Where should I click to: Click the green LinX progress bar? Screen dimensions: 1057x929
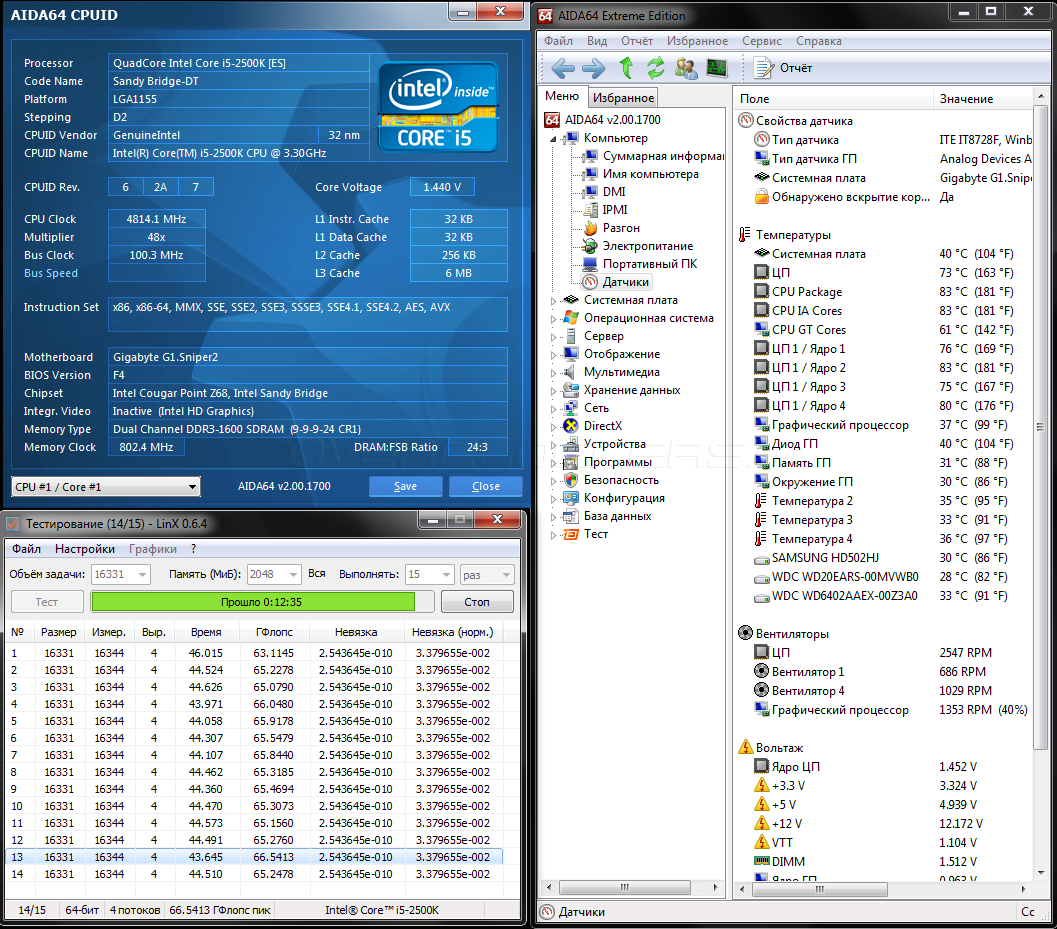click(252, 602)
